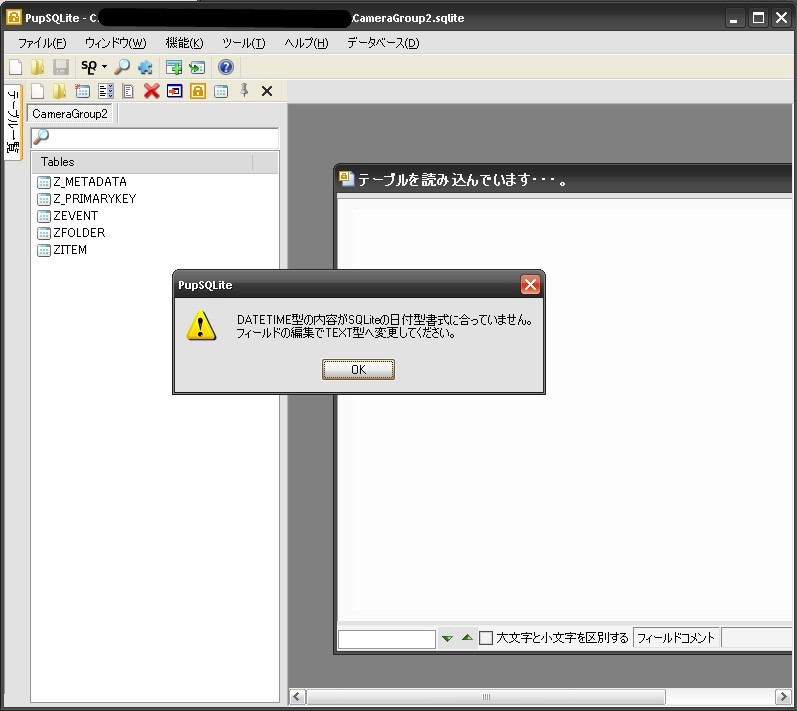Close the PupSQLite warning dialog with red X
Viewport: 797px width, 711px height.
[530, 285]
